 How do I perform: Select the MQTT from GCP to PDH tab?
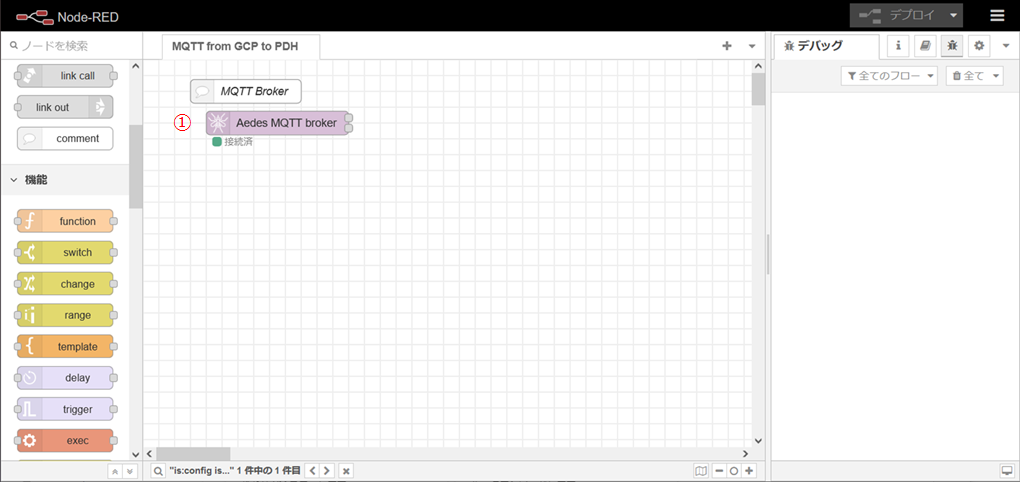(240, 46)
